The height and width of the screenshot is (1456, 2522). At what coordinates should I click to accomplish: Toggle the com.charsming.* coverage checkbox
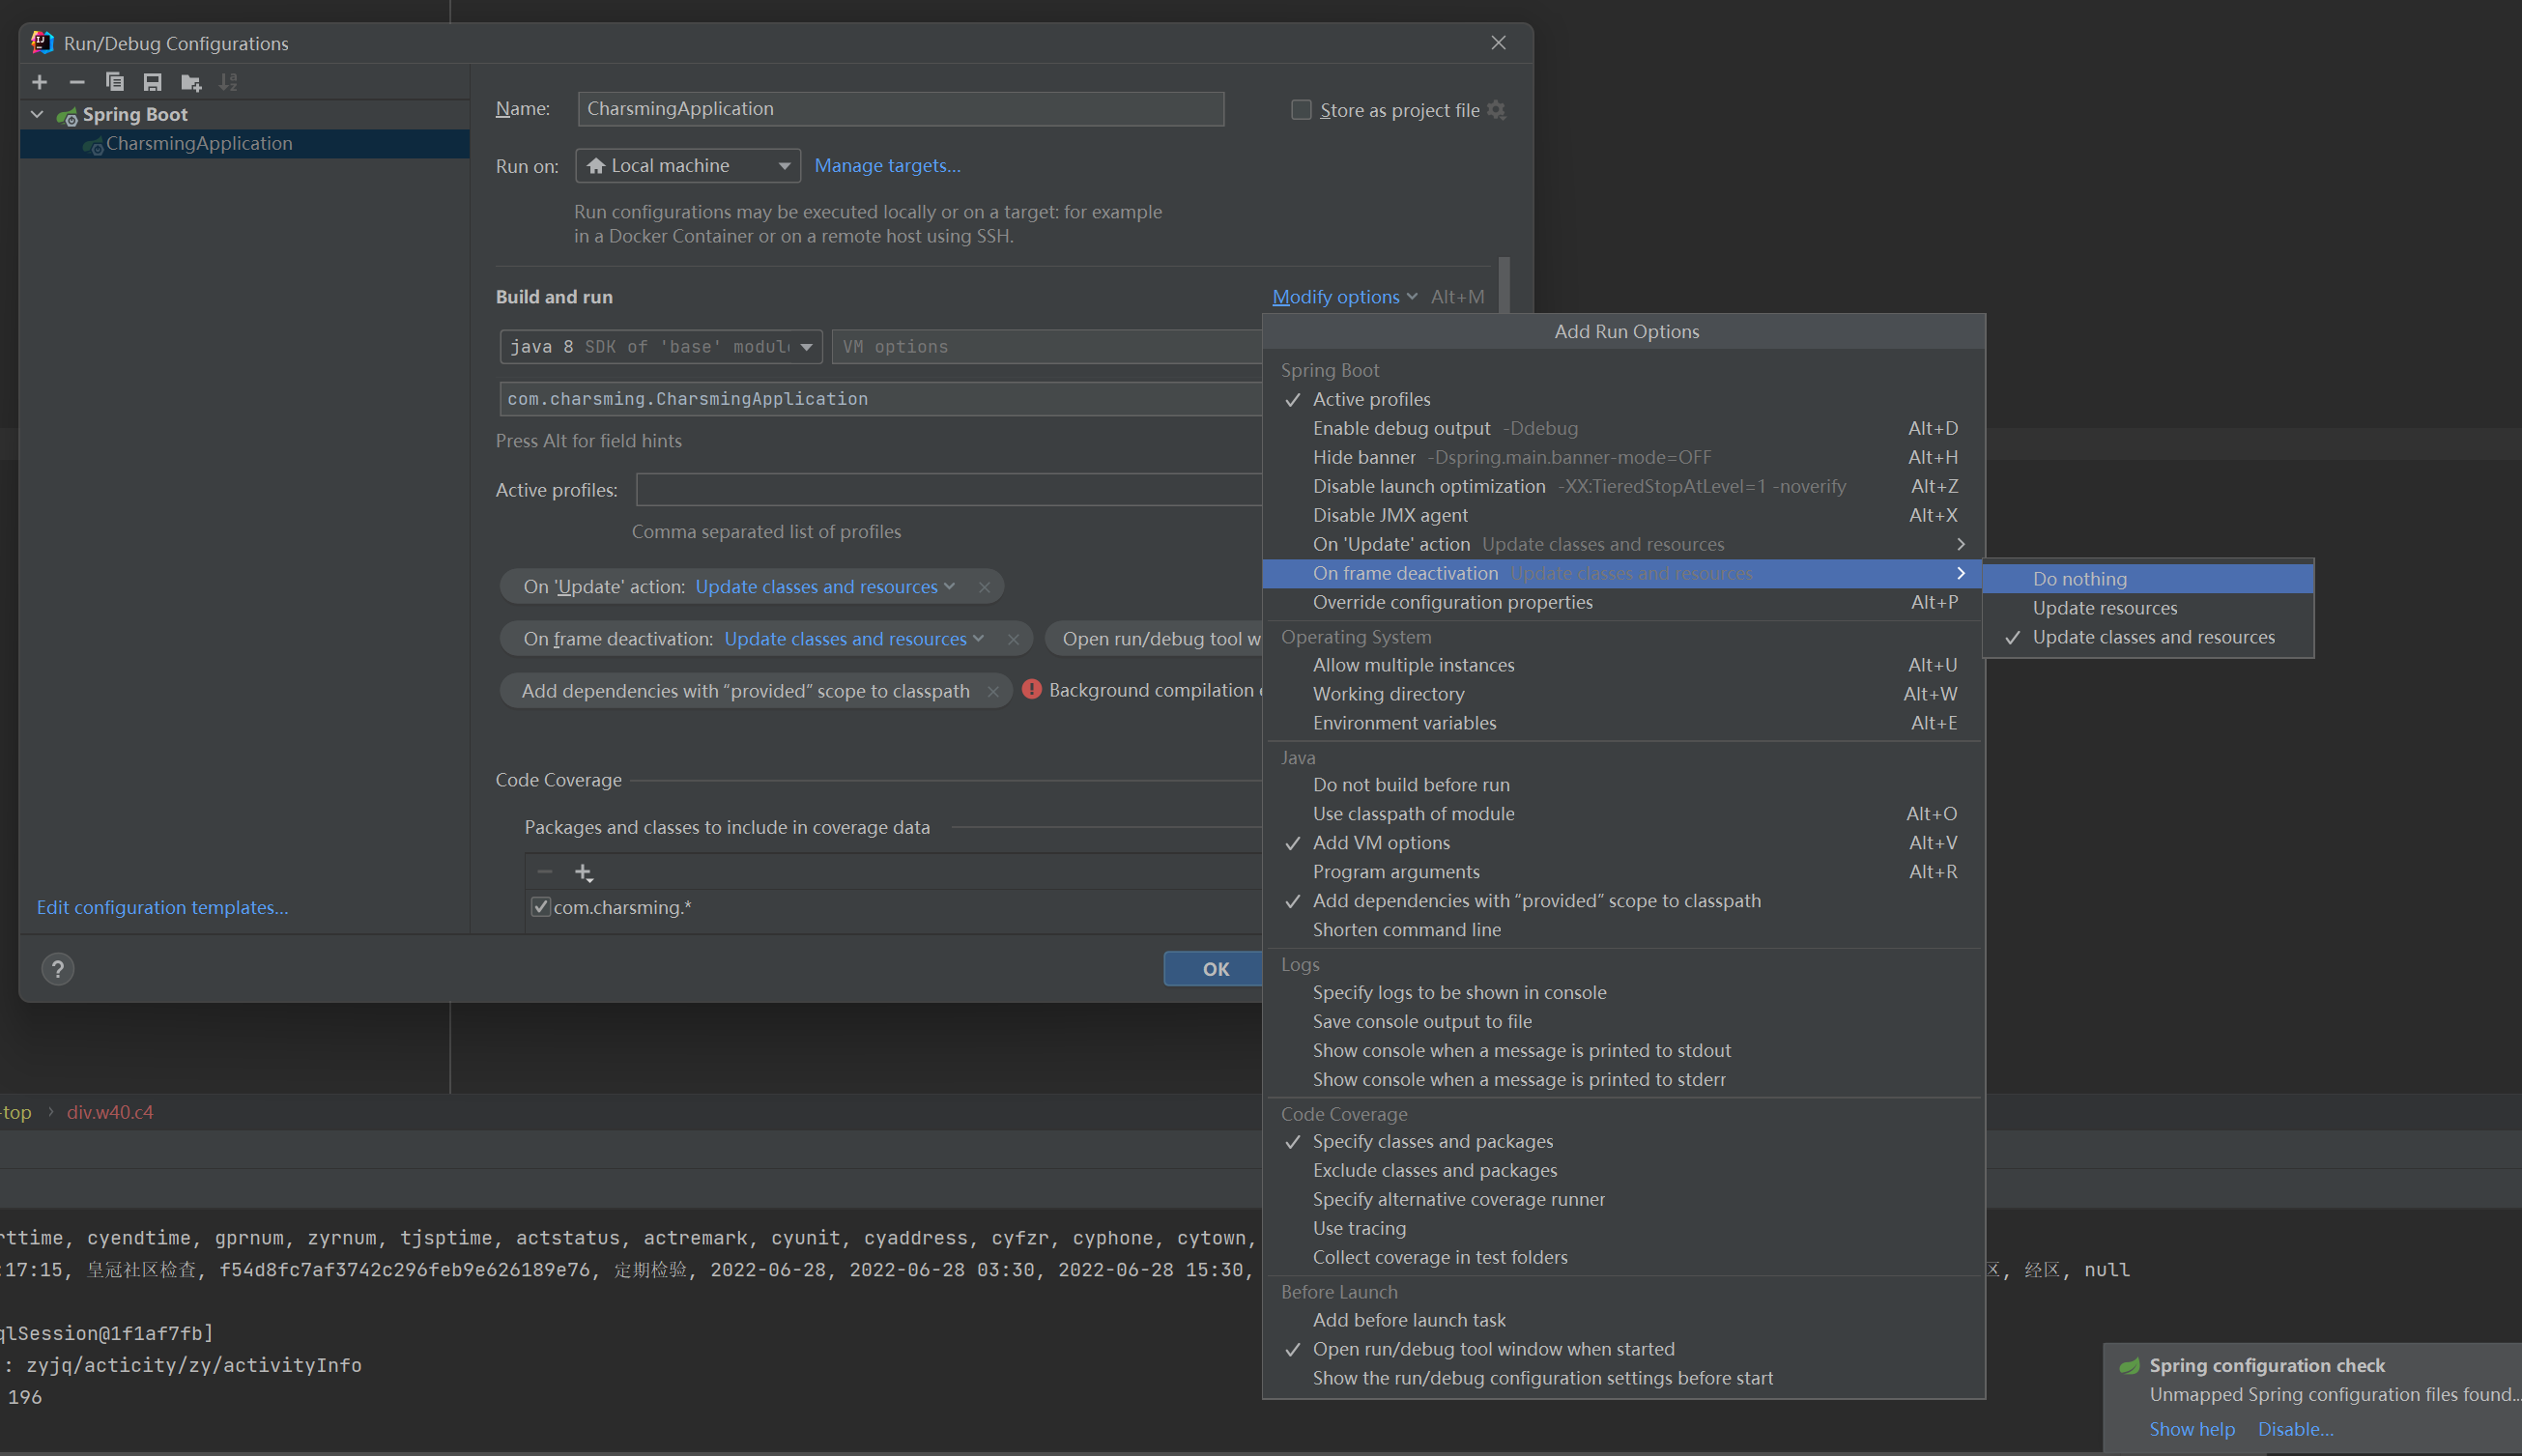540,907
